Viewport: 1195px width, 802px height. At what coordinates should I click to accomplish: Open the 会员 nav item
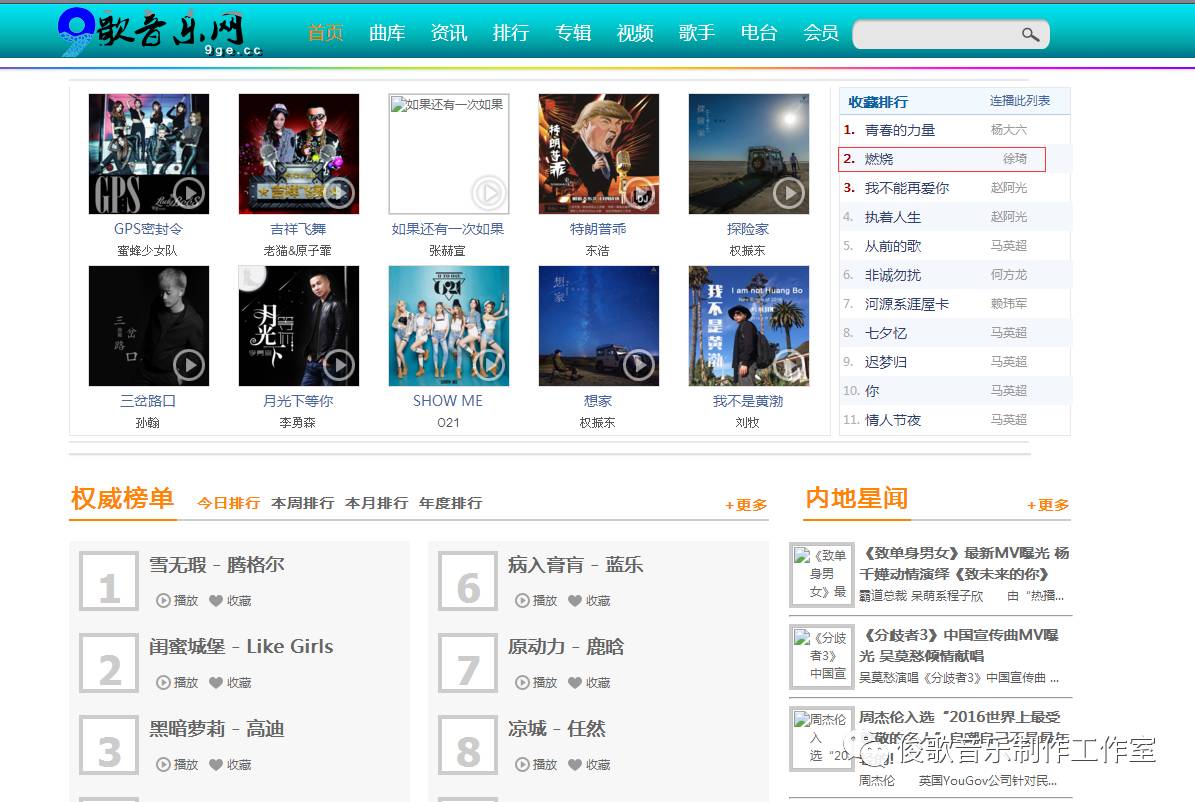coord(821,33)
